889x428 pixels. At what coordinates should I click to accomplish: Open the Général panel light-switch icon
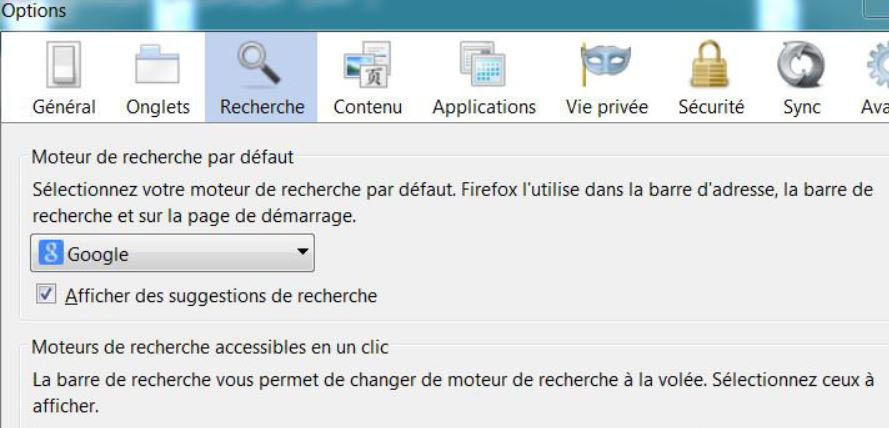click(x=64, y=67)
